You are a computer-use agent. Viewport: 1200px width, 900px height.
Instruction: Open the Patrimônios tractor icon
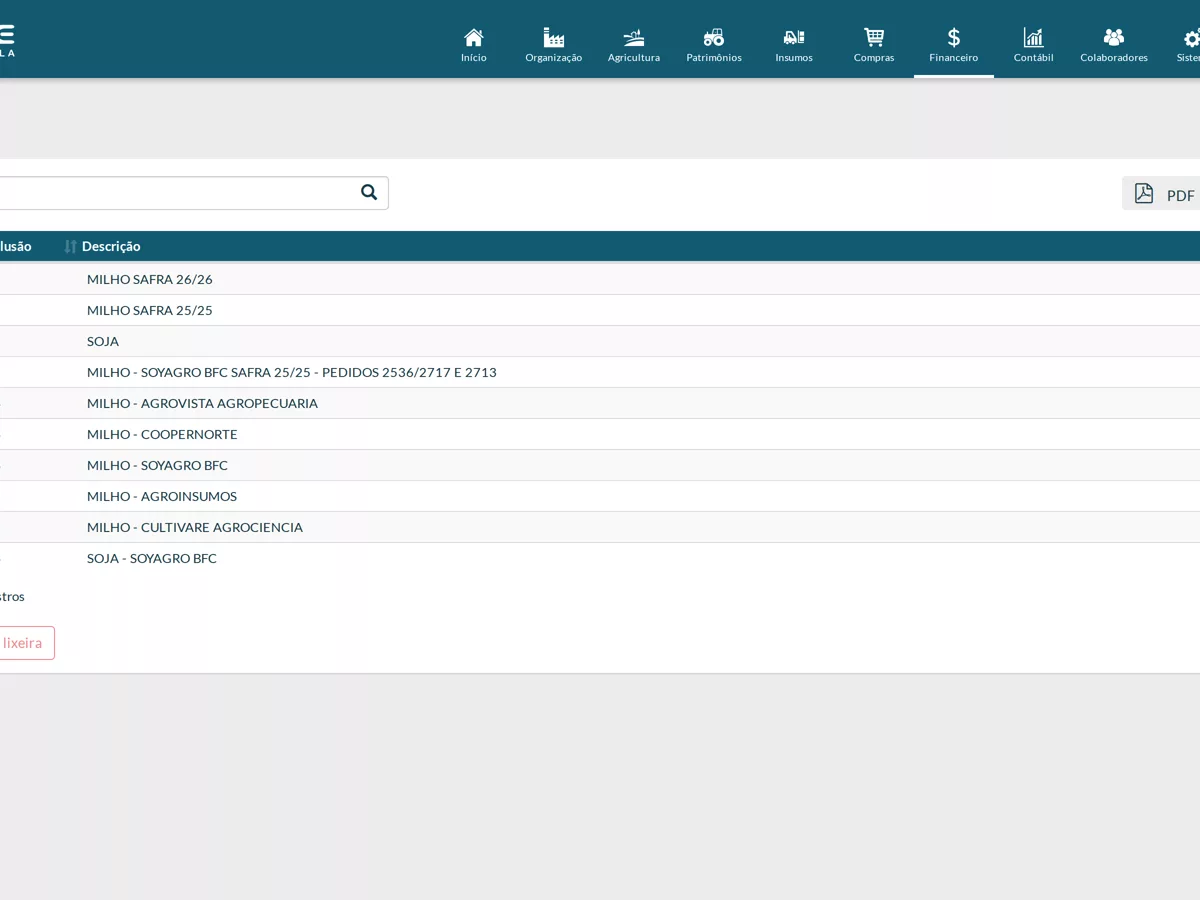pyautogui.click(x=714, y=37)
